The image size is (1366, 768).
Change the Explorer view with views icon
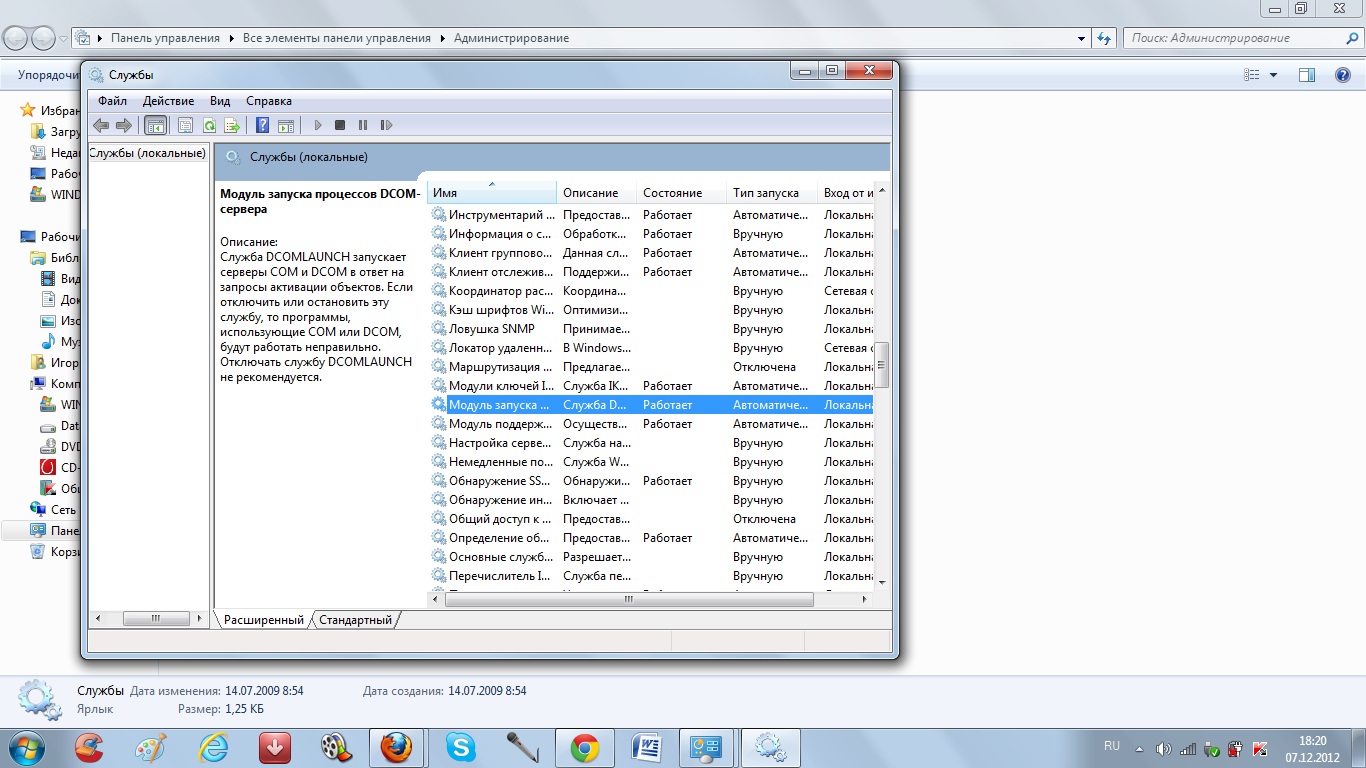coord(1251,75)
